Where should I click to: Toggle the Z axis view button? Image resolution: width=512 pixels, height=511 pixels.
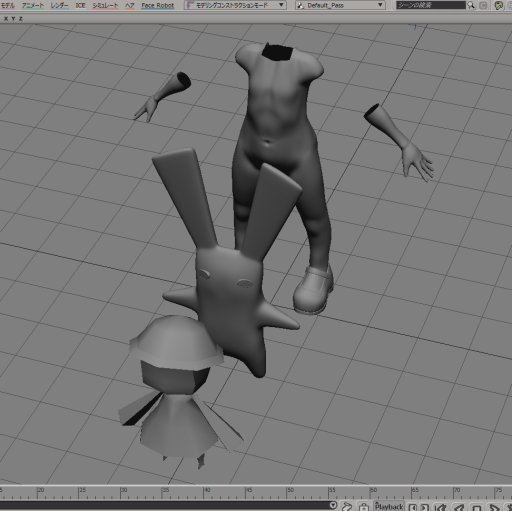pos(21,19)
